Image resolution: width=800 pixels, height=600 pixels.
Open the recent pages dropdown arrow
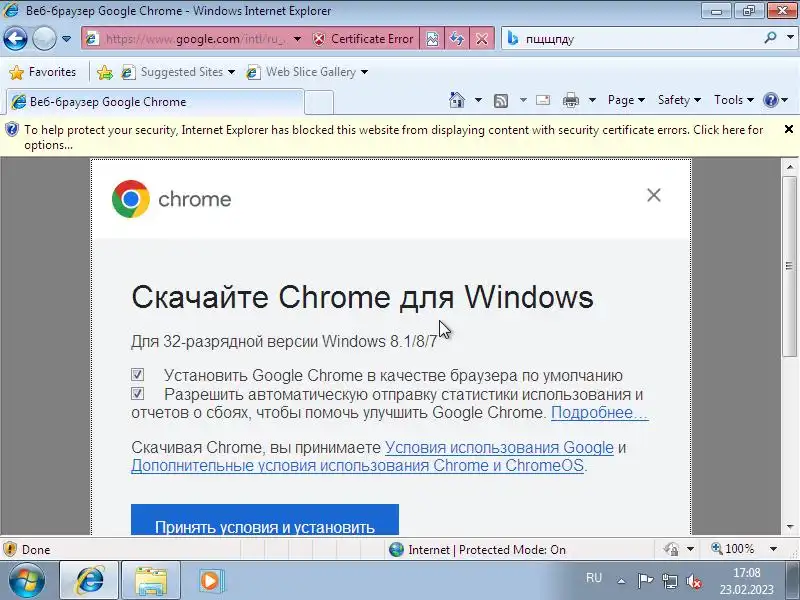tap(66, 38)
